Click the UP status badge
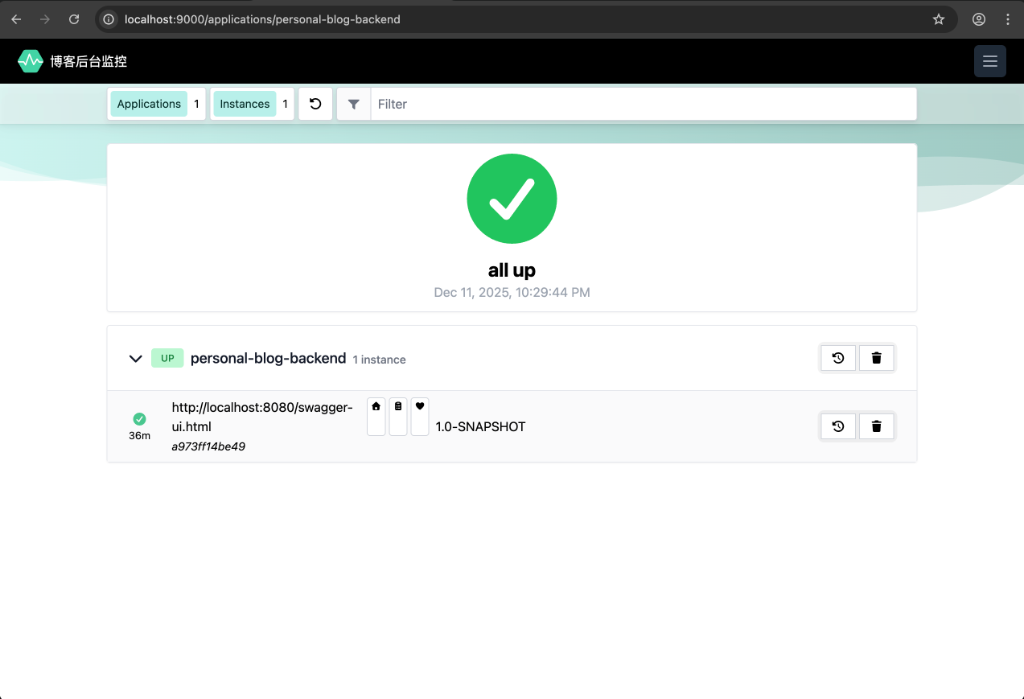Image resolution: width=1024 pixels, height=699 pixels. (167, 358)
